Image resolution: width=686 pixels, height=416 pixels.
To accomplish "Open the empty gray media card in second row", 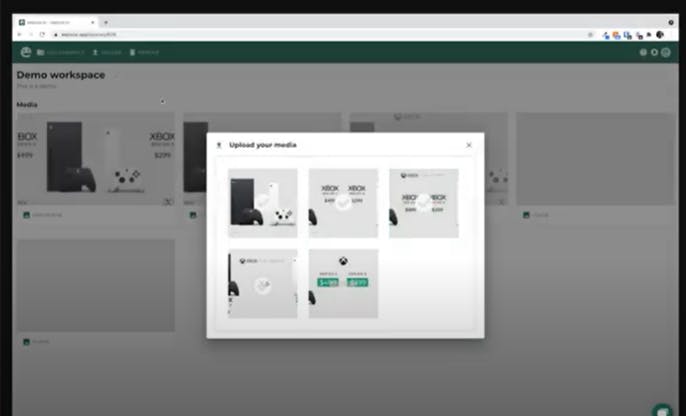I will (x=96, y=285).
